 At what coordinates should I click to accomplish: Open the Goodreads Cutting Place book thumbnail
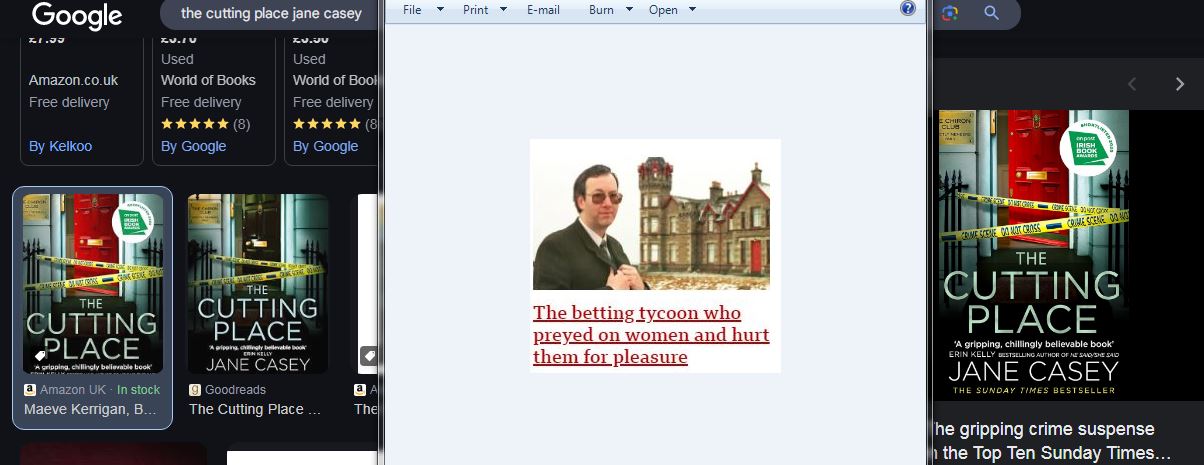tap(258, 283)
